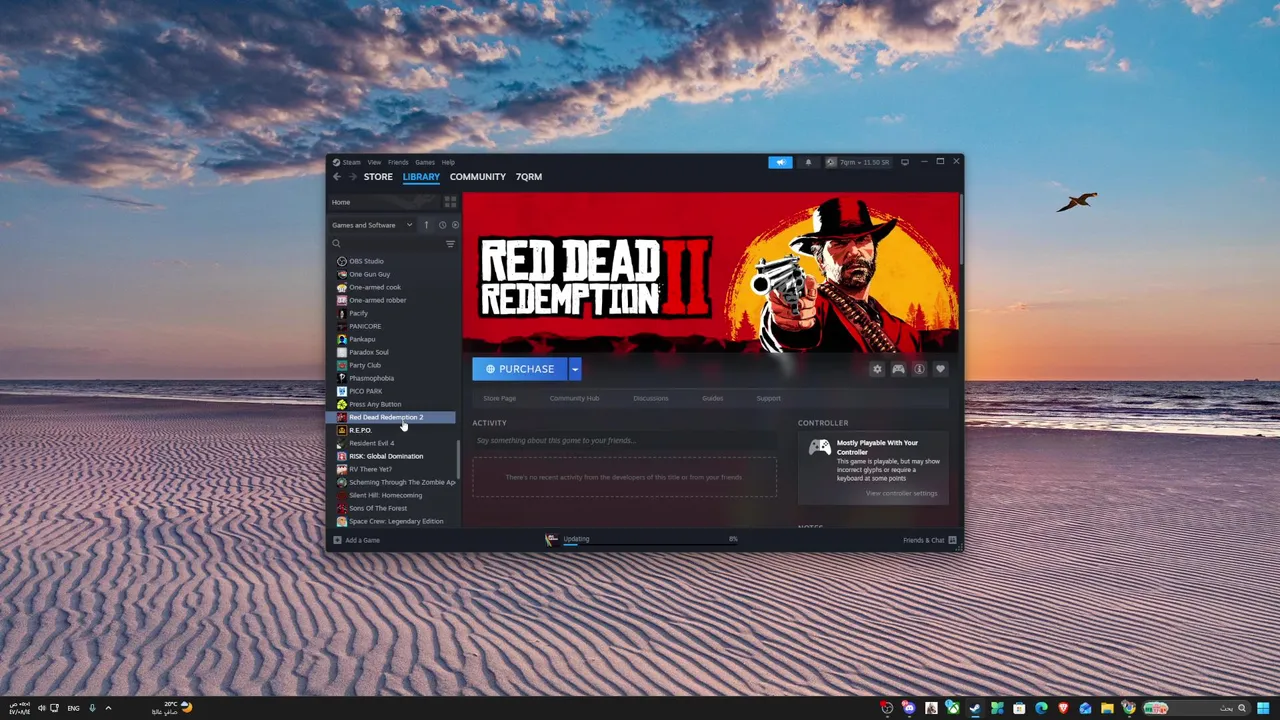
Task: Open the View menu
Action: (374, 162)
